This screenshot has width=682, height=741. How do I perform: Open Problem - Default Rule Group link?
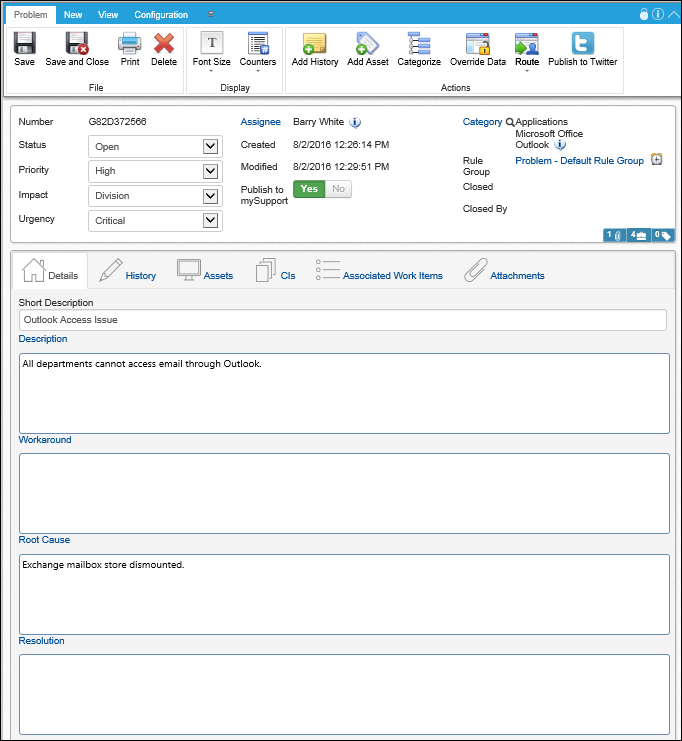tap(579, 161)
